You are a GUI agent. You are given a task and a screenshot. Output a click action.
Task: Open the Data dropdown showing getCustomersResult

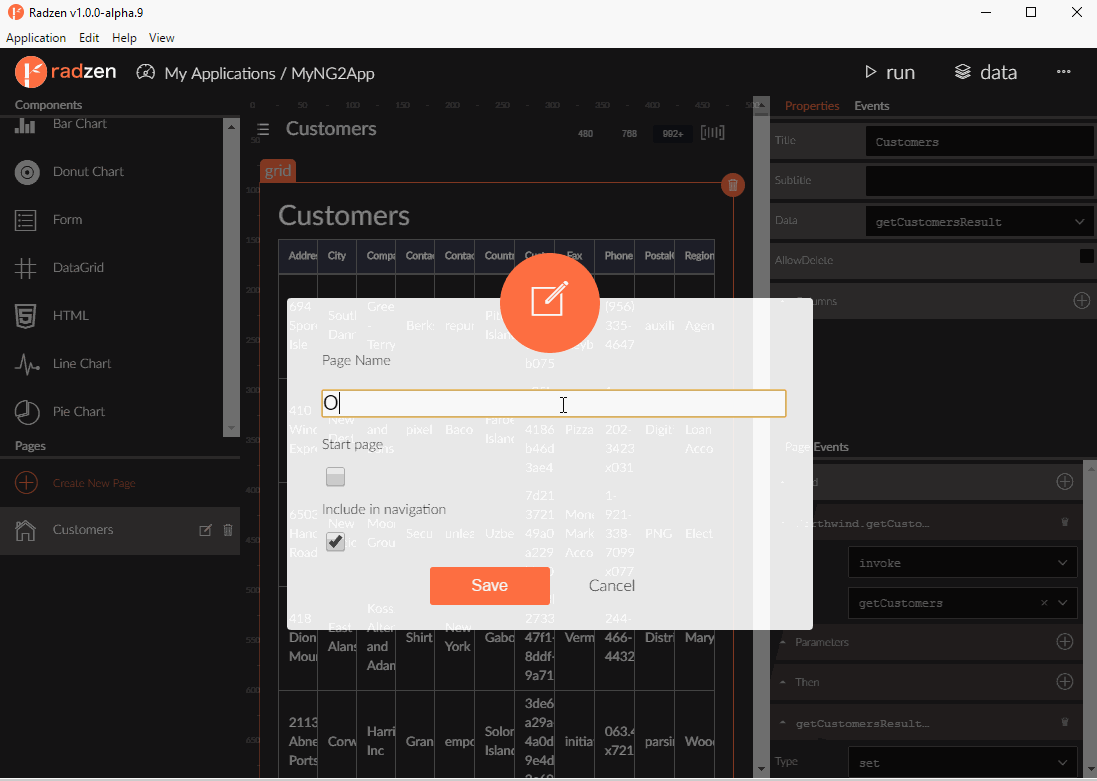click(x=978, y=221)
